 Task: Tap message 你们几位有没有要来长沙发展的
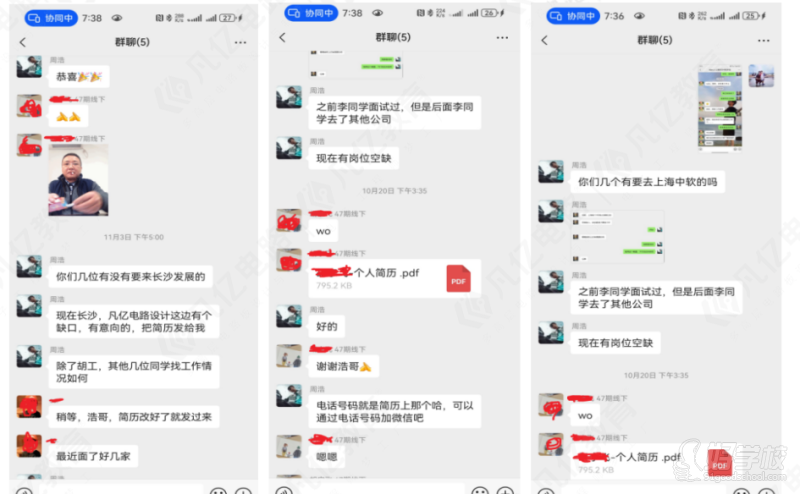pos(131,277)
